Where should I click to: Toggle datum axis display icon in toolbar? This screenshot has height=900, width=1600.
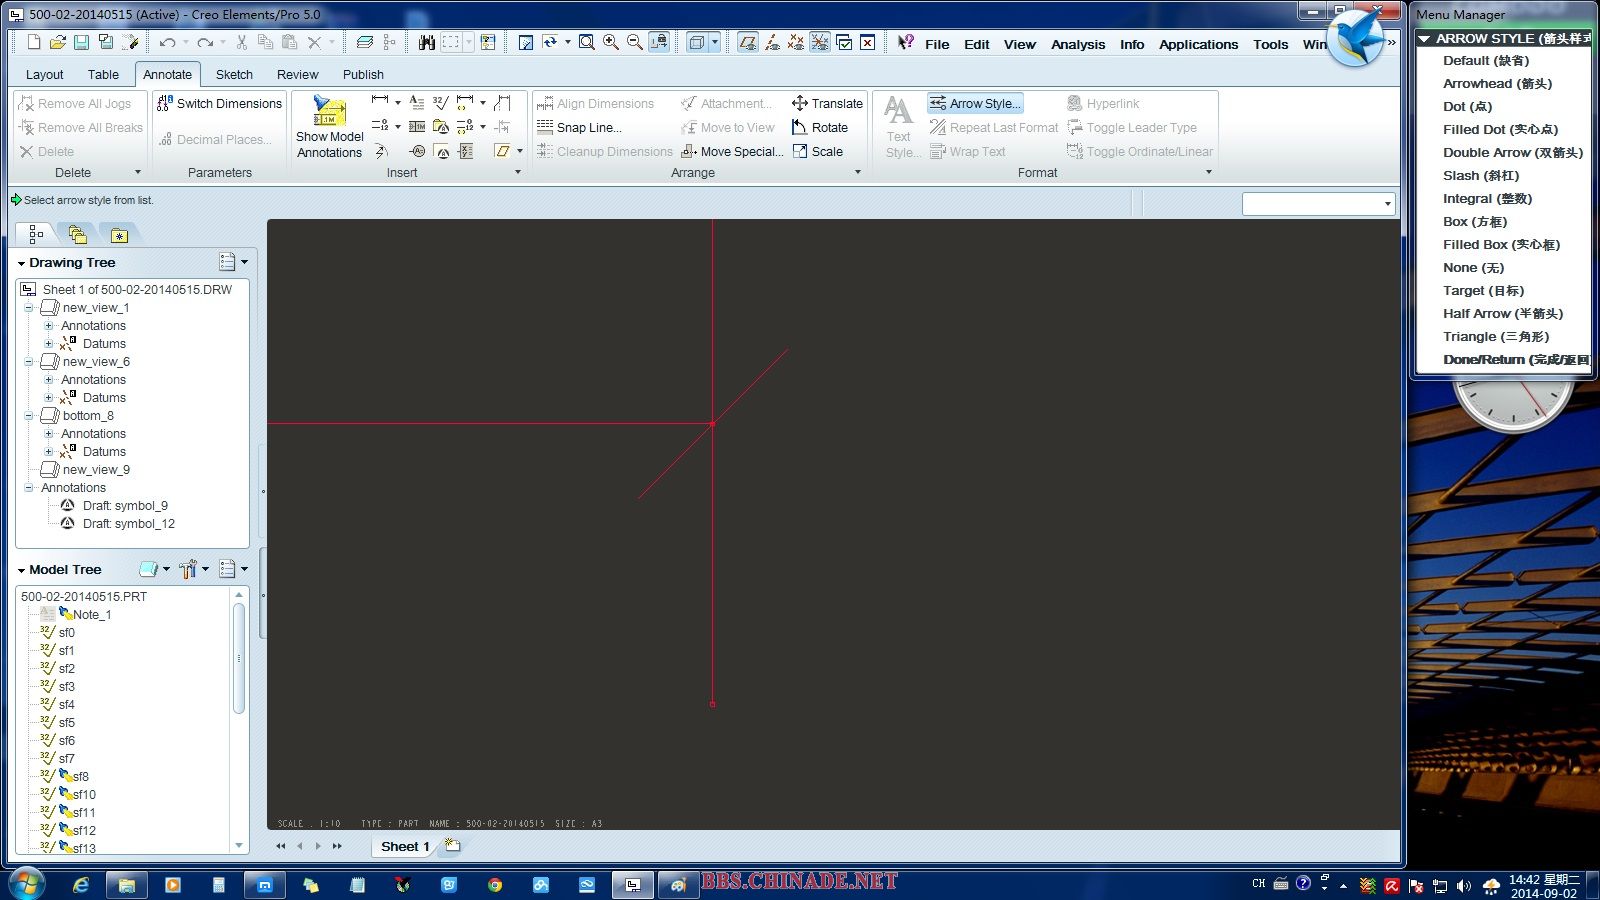pyautogui.click(x=771, y=42)
